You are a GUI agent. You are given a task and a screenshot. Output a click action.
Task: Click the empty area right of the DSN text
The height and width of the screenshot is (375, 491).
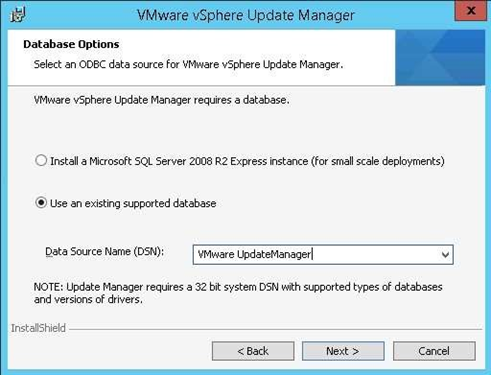point(375,255)
